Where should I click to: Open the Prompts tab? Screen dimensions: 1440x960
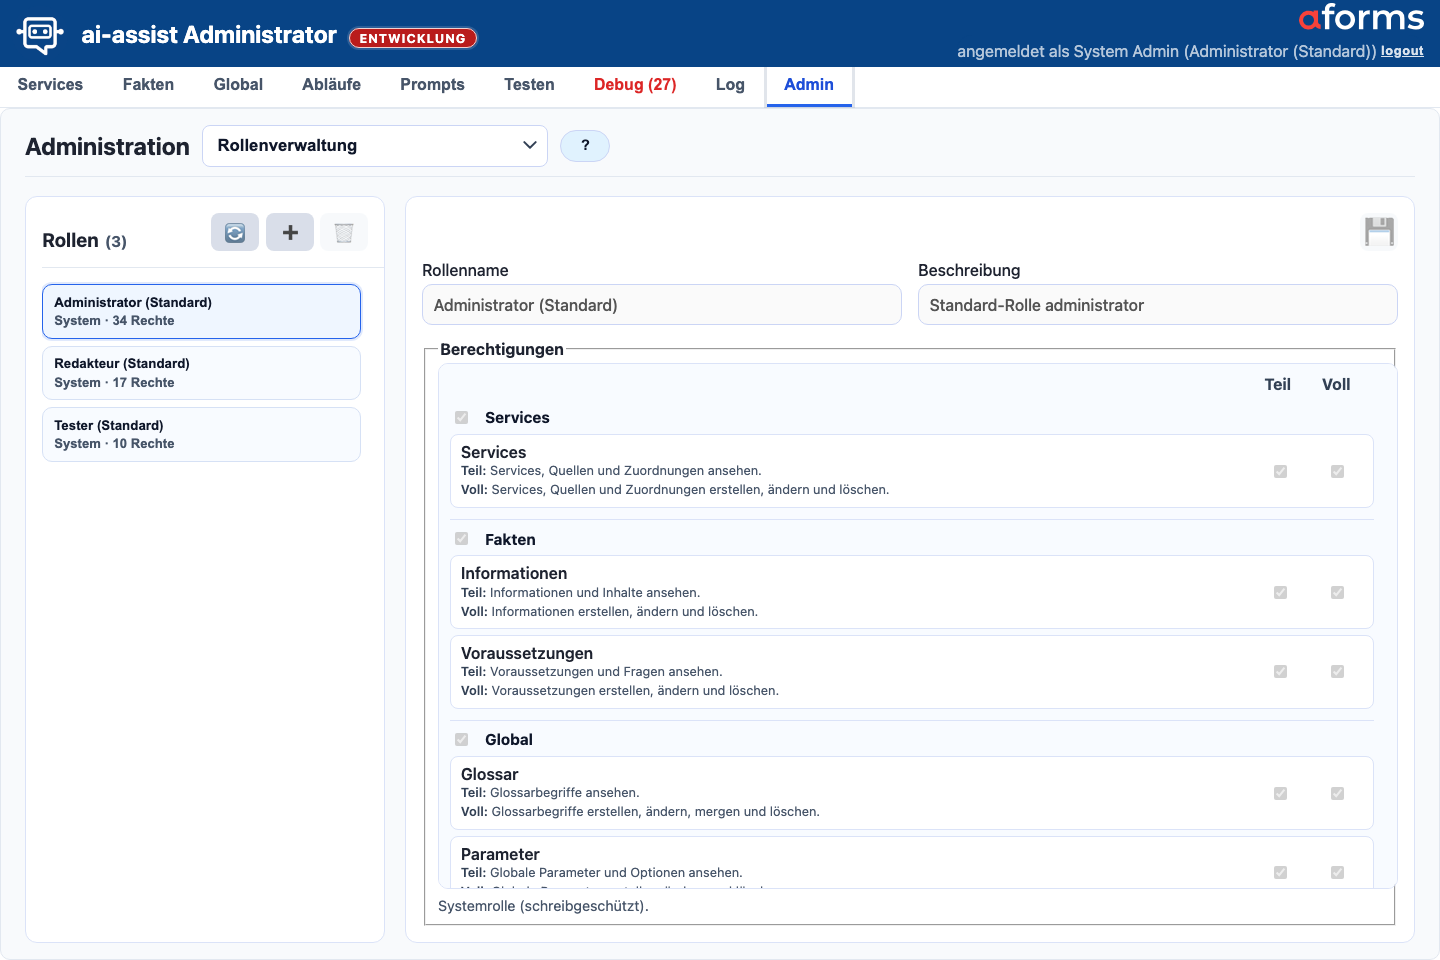click(432, 85)
